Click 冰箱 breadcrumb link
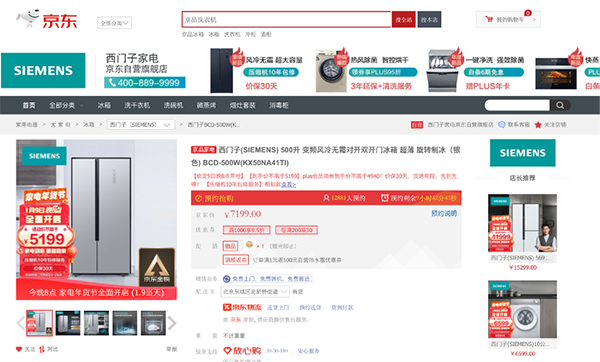Screen dimensions: 600x362 88,125
